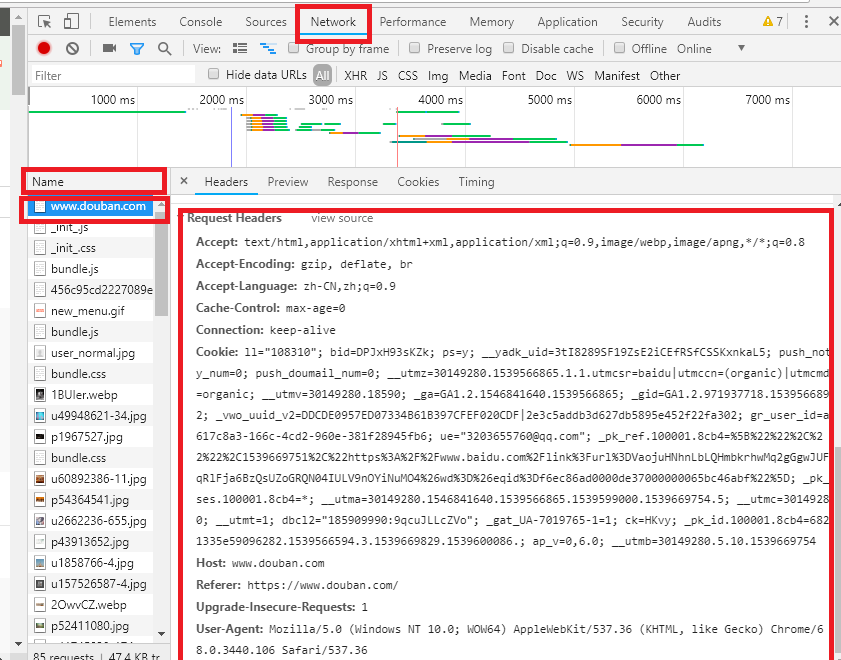Toggle the waterfall overview view icon
The height and width of the screenshot is (660, 841).
tap(268, 48)
